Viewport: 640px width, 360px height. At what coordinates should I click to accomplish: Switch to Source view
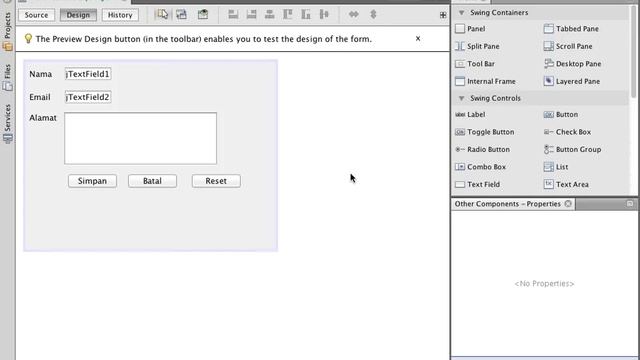coord(36,15)
